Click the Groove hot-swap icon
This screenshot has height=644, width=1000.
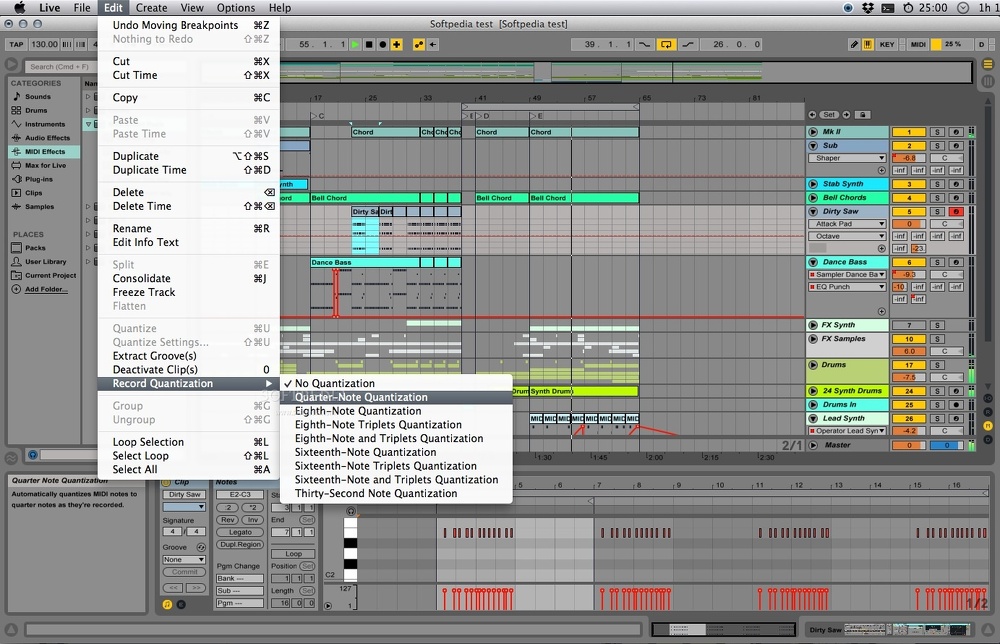[201, 547]
